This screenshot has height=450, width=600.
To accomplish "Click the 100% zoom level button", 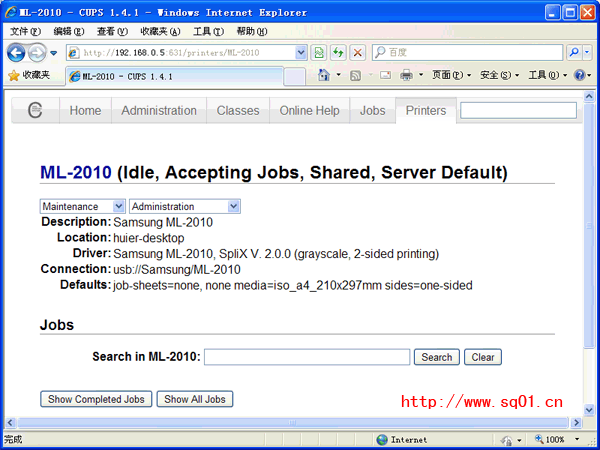I will (x=549, y=439).
